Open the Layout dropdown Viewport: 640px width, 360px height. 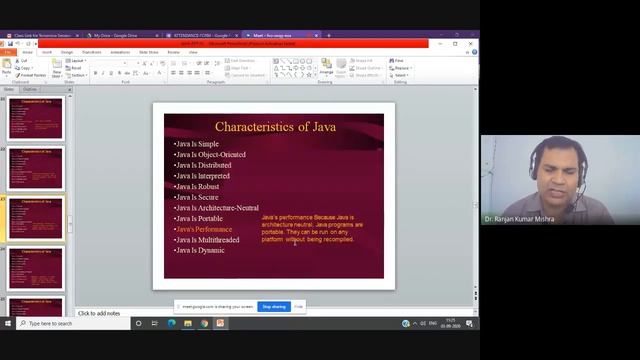76,60
